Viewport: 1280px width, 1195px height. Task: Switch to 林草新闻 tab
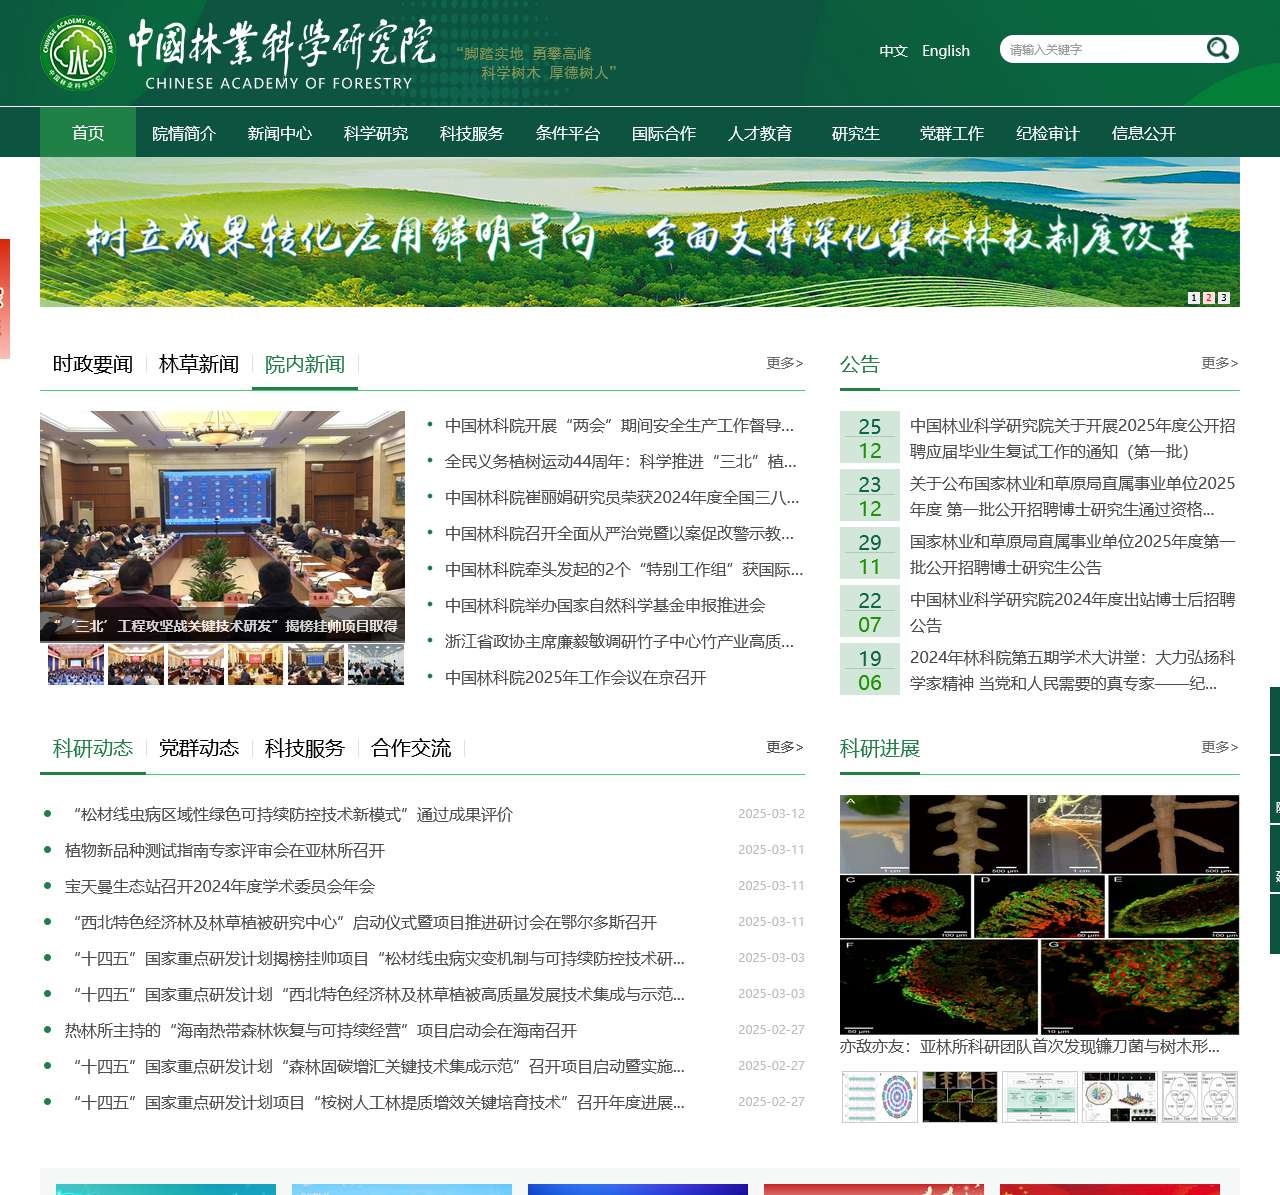coord(199,364)
